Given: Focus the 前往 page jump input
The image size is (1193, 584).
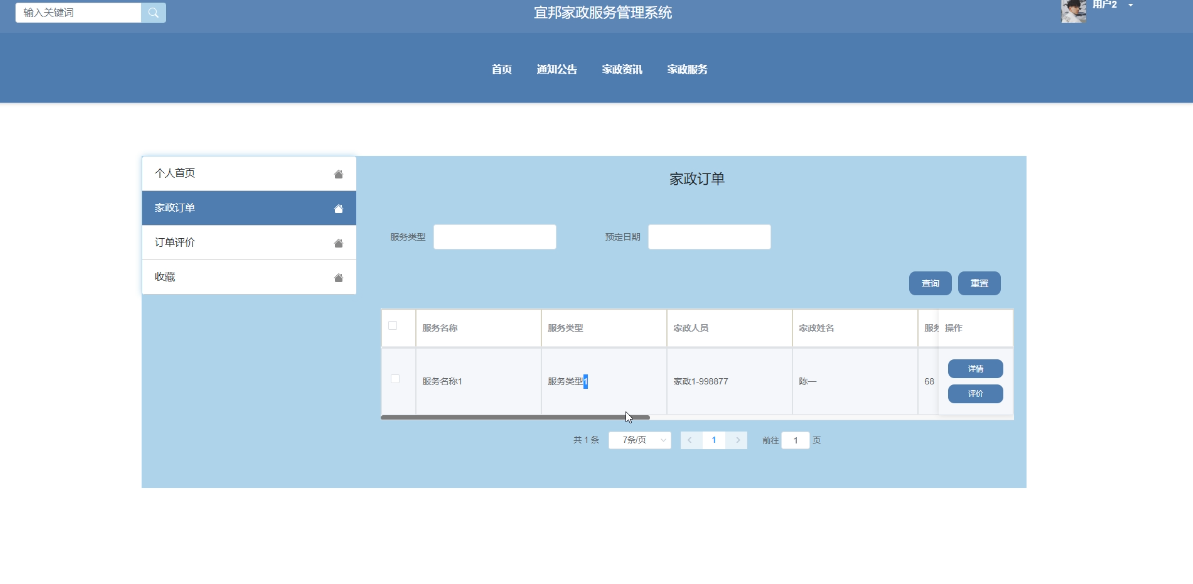Looking at the screenshot, I should click(795, 440).
